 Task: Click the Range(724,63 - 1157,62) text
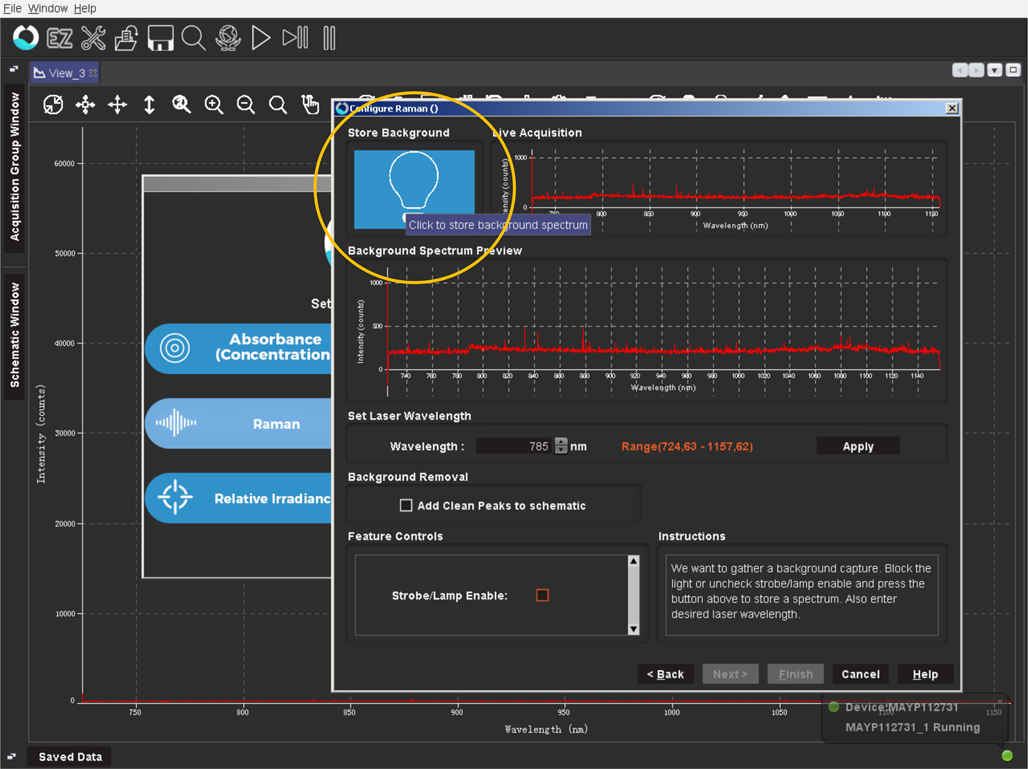[687, 446]
